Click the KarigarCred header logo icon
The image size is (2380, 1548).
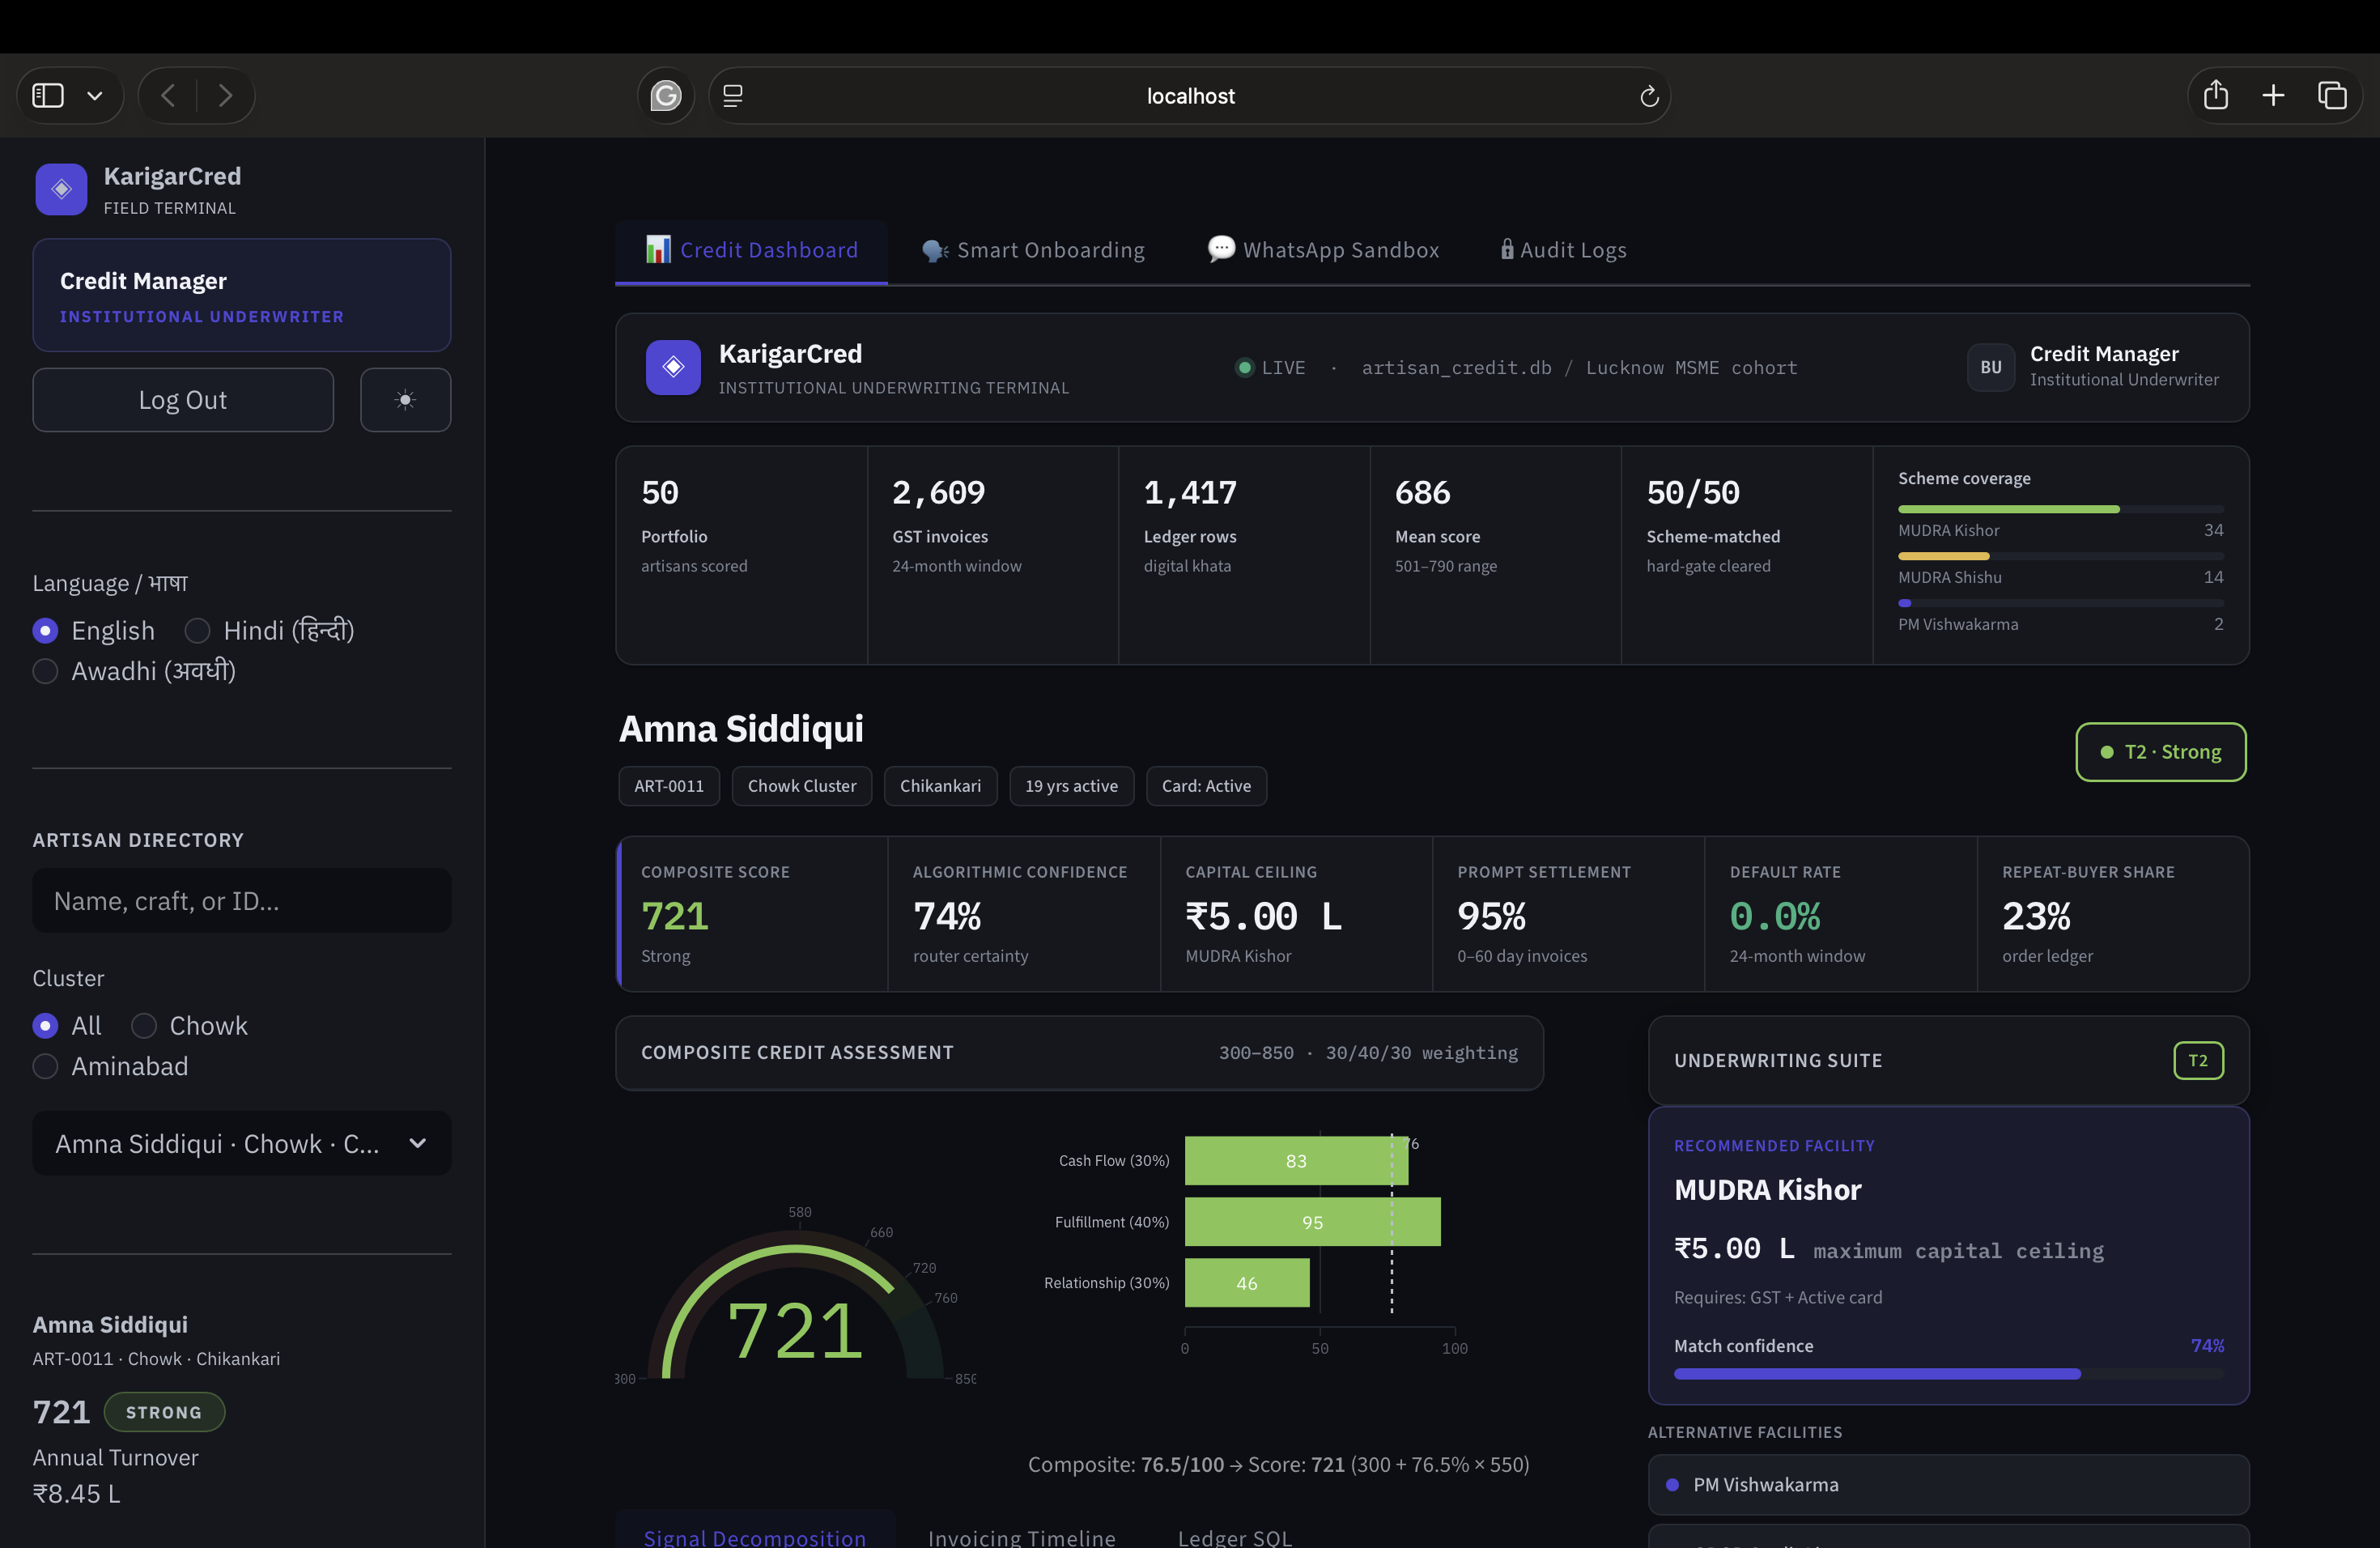click(x=673, y=367)
